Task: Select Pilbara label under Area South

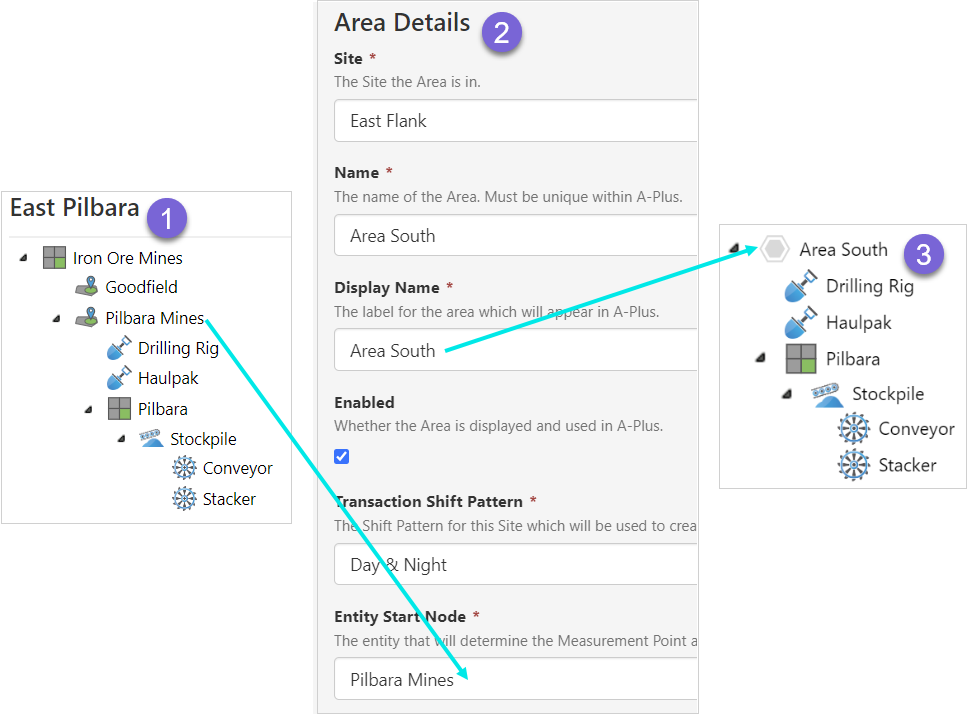Action: 853,359
